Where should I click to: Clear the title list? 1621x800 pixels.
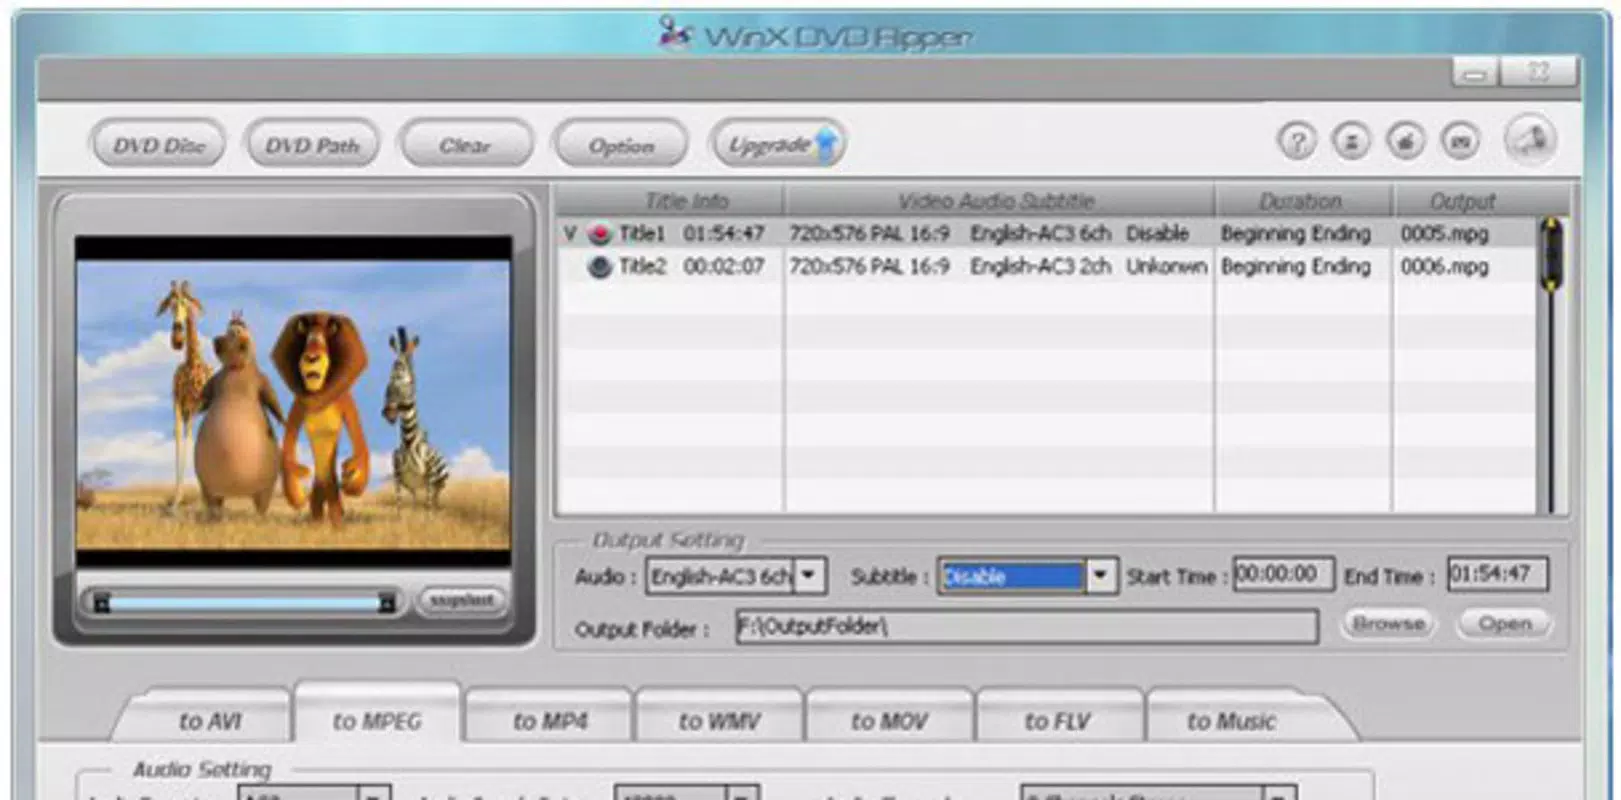465,145
